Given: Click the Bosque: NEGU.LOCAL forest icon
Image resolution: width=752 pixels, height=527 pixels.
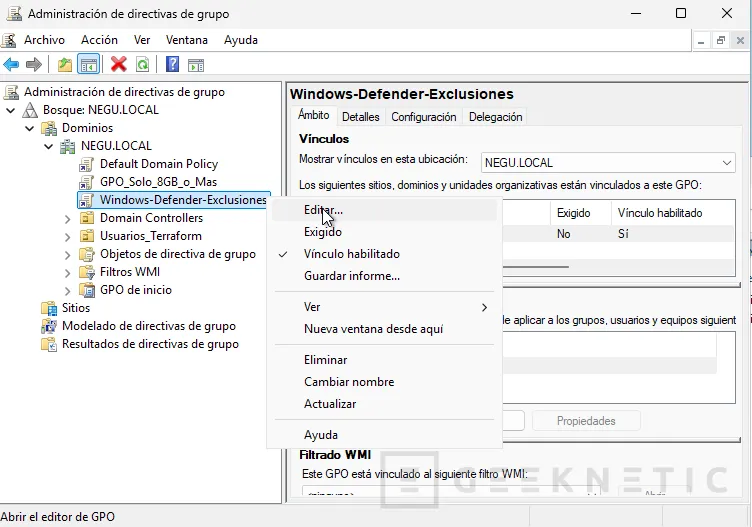Looking at the screenshot, I should tap(30, 110).
